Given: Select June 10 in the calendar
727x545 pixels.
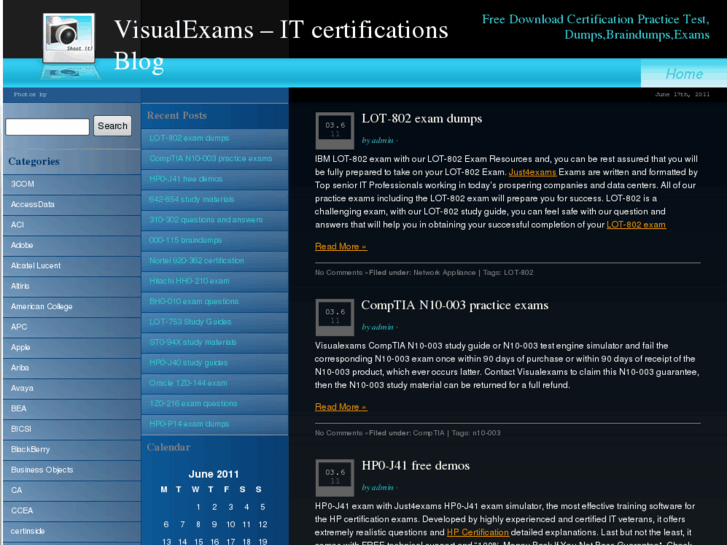Looking at the screenshot, I should [x=230, y=525].
